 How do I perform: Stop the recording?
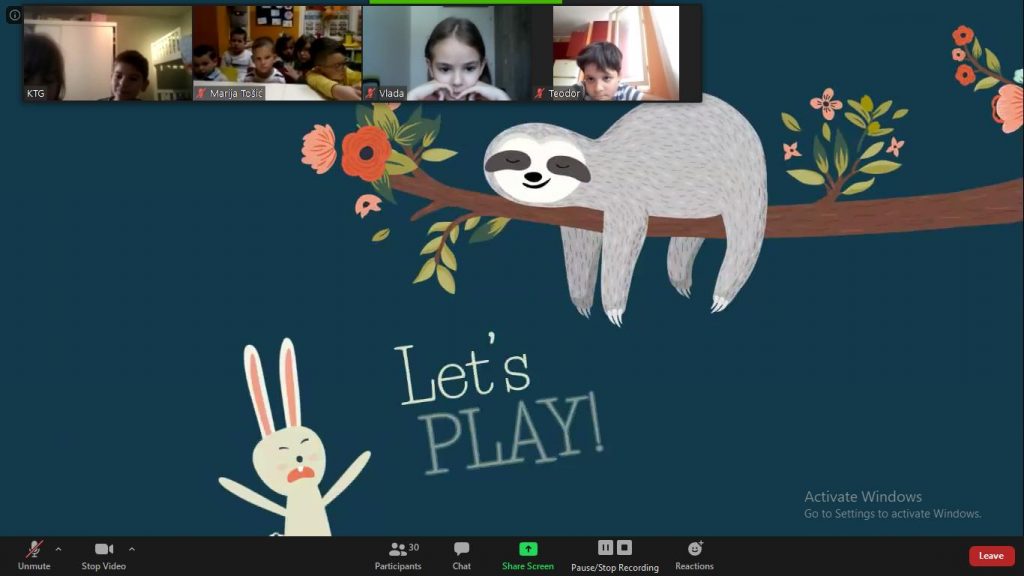tap(624, 547)
